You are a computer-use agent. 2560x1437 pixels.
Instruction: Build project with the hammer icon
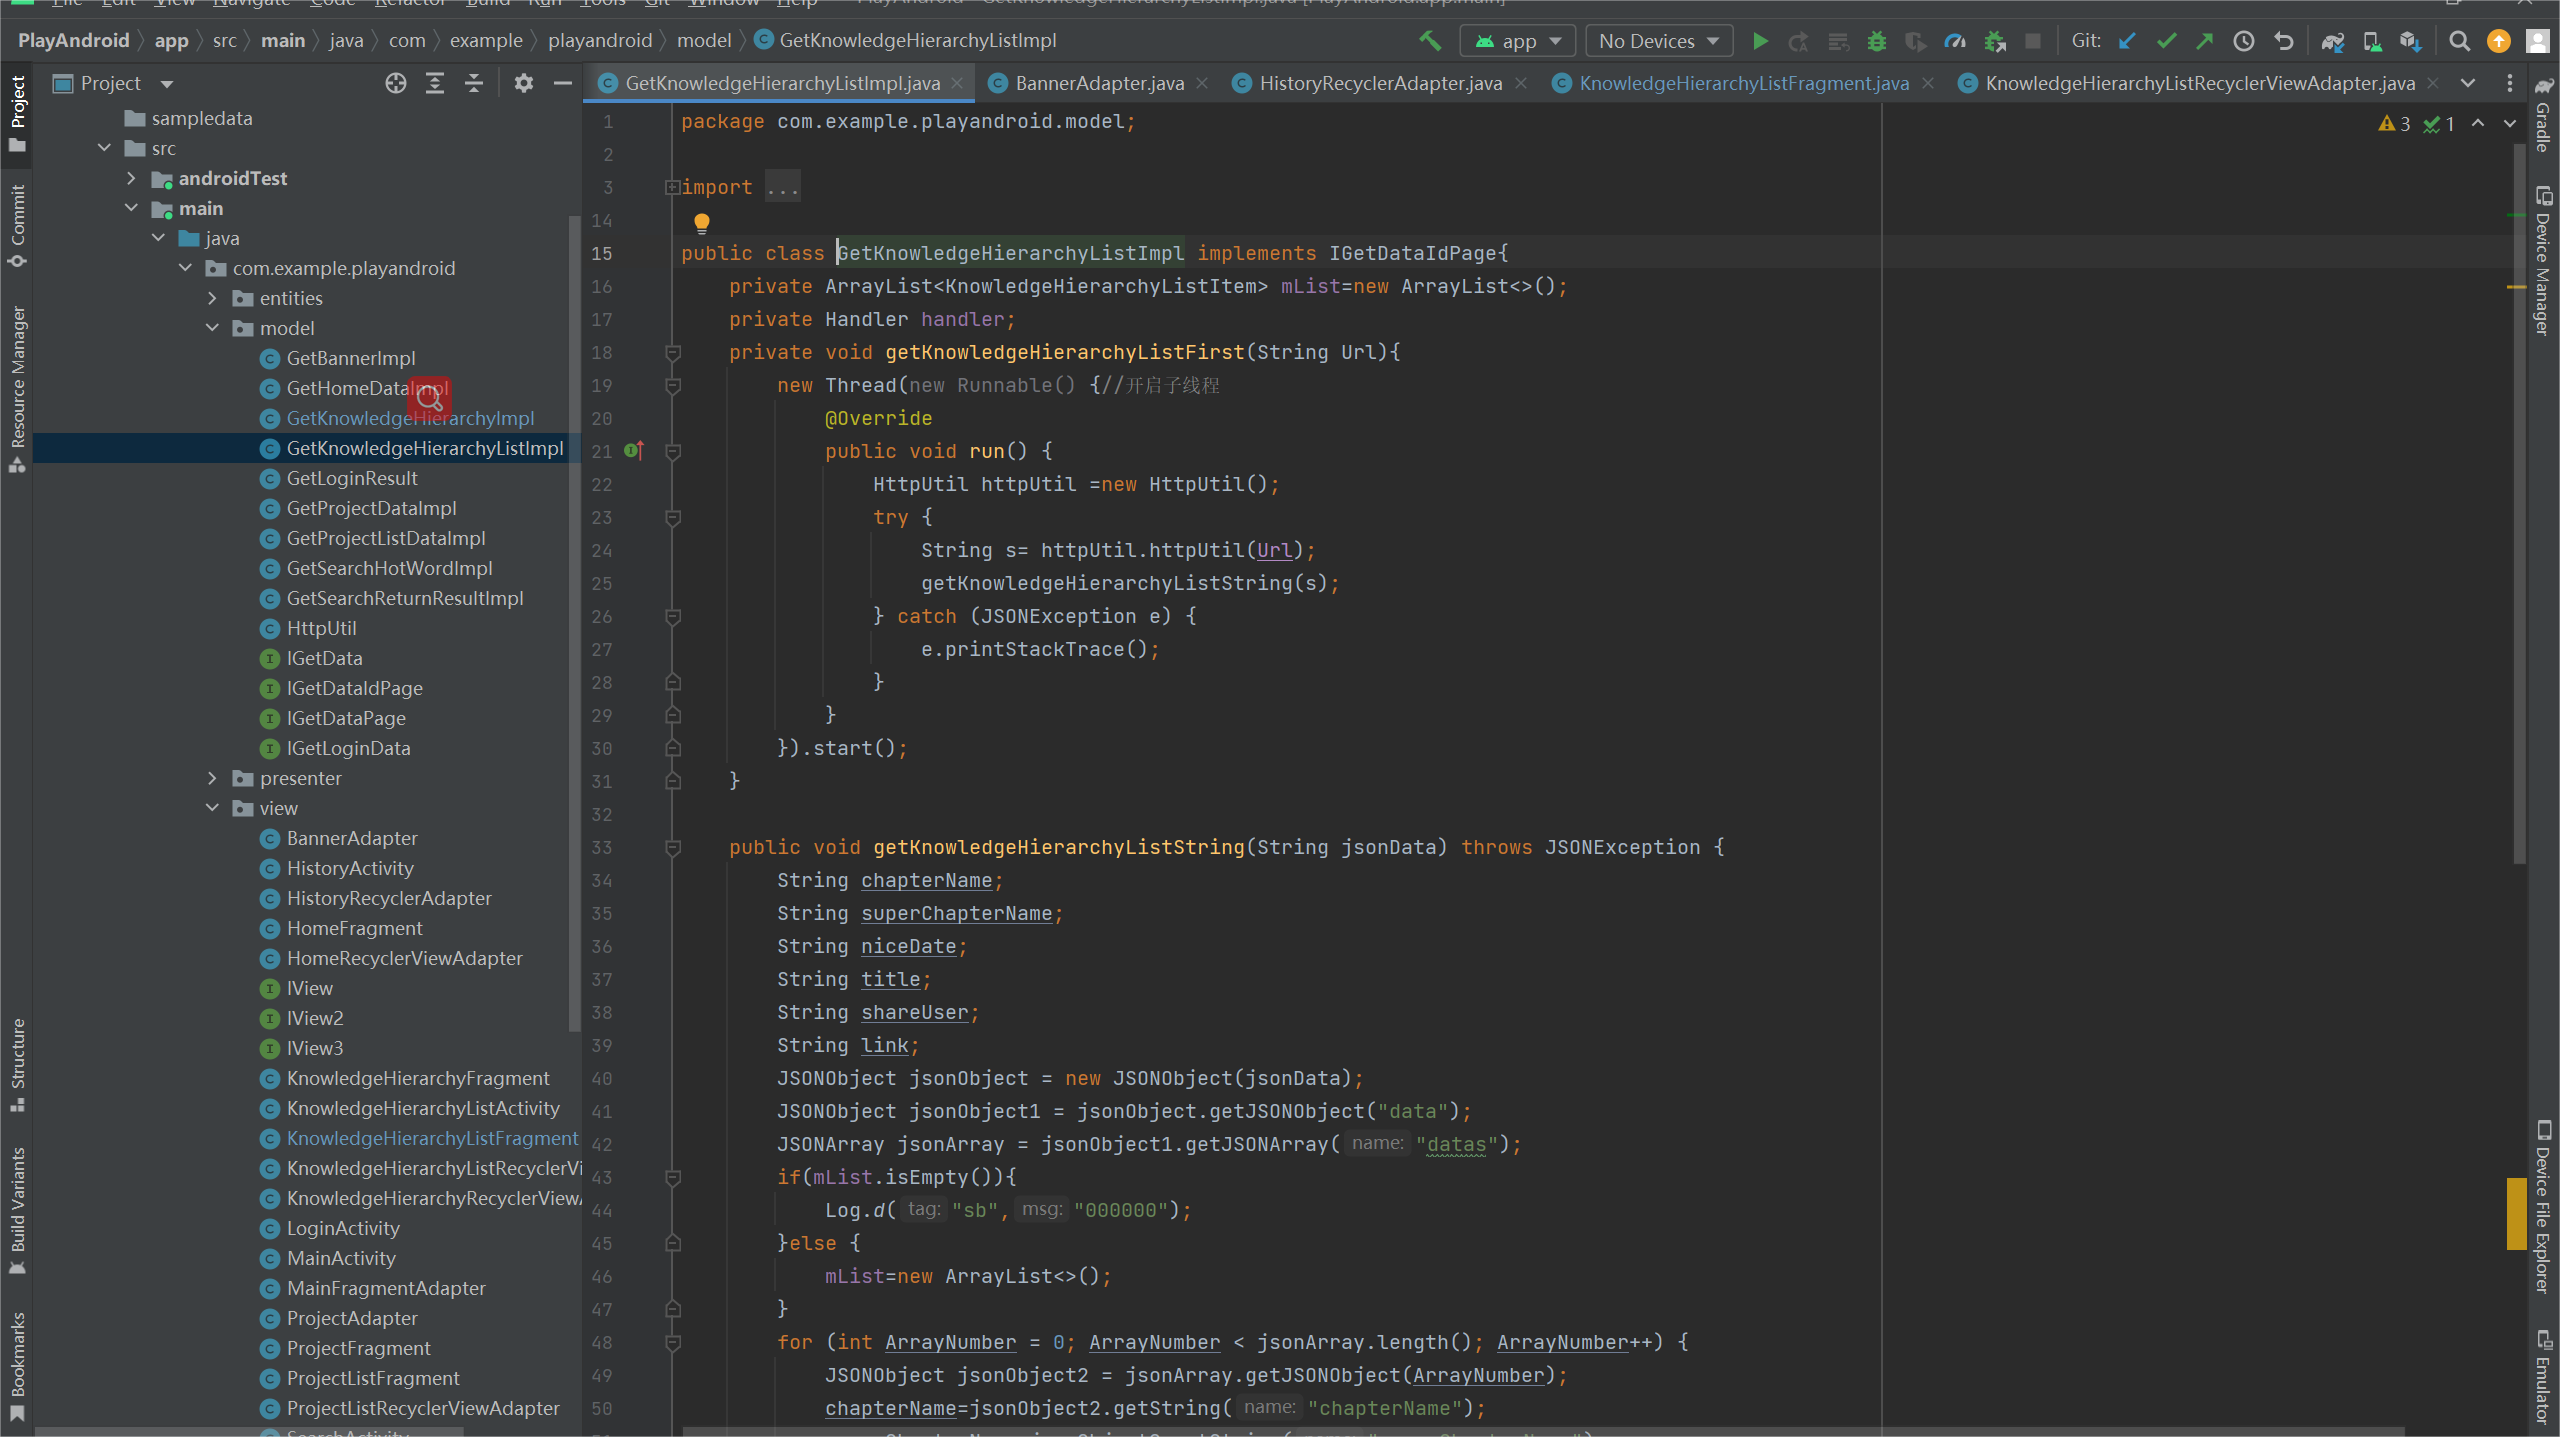(x=1430, y=41)
